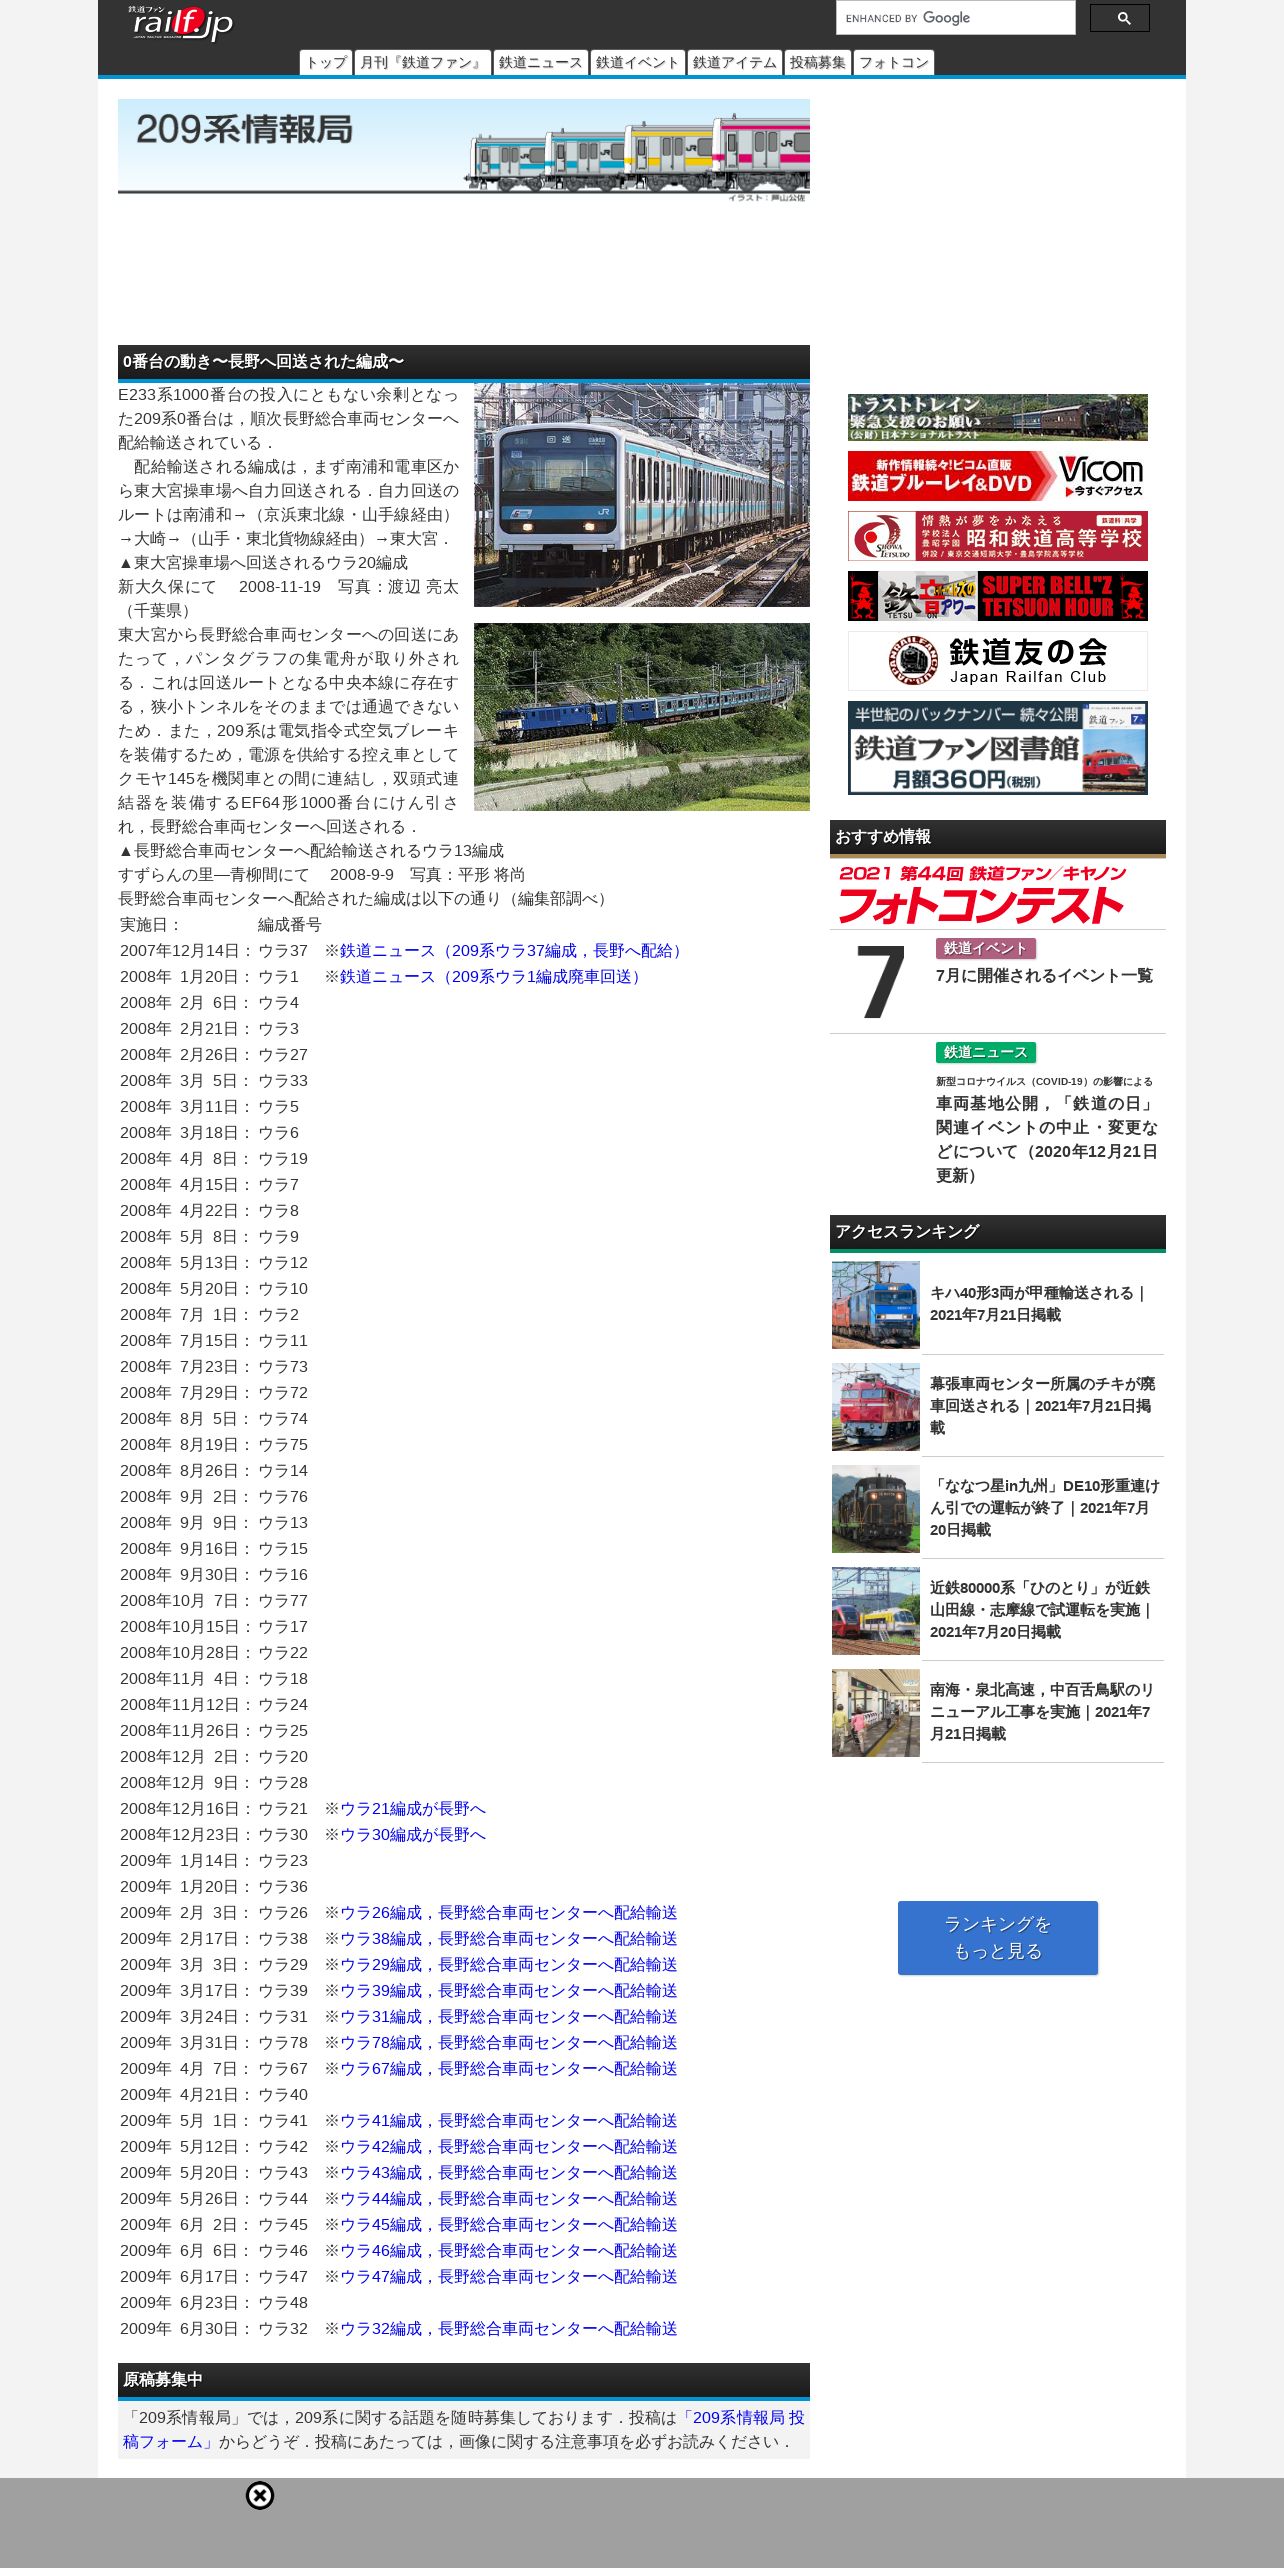
Task: Click the 鉄道イベント pink tag
Action: coord(985,948)
